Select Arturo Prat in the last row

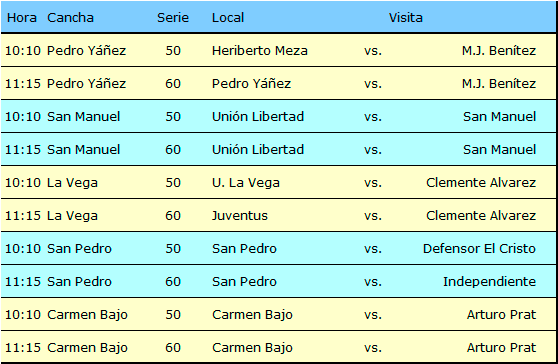[x=501, y=347]
